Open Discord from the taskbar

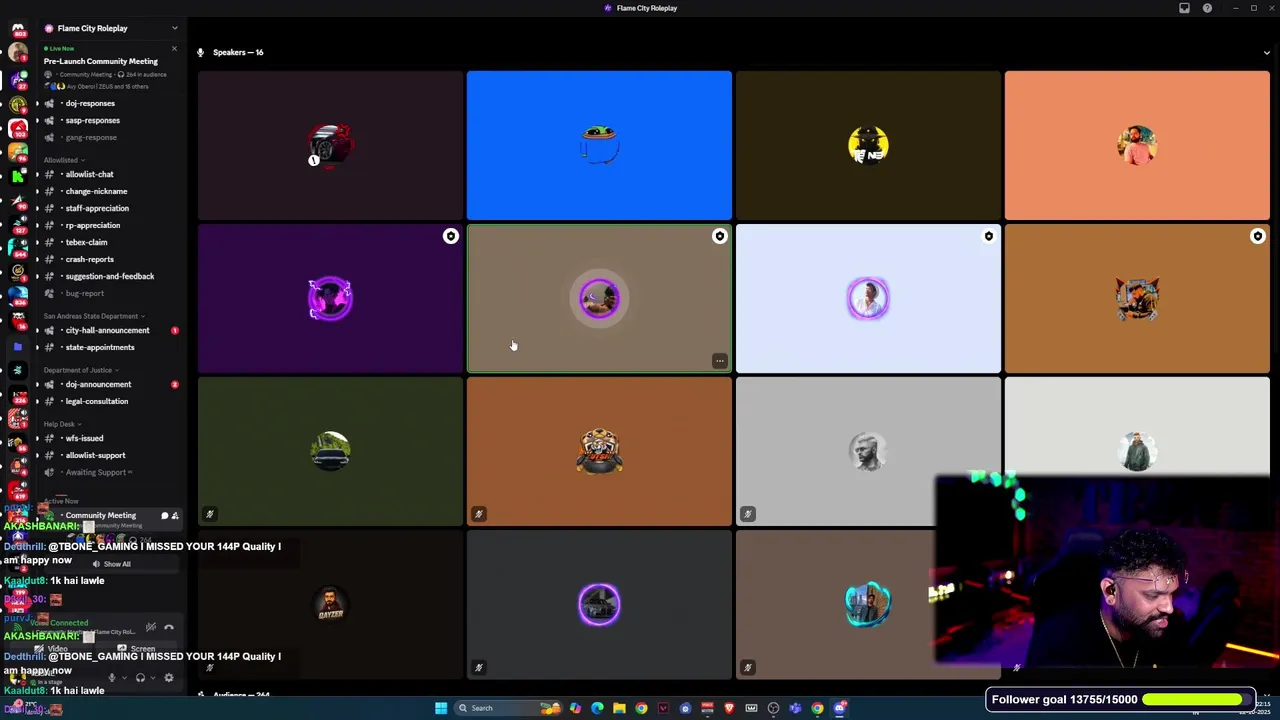(x=839, y=708)
